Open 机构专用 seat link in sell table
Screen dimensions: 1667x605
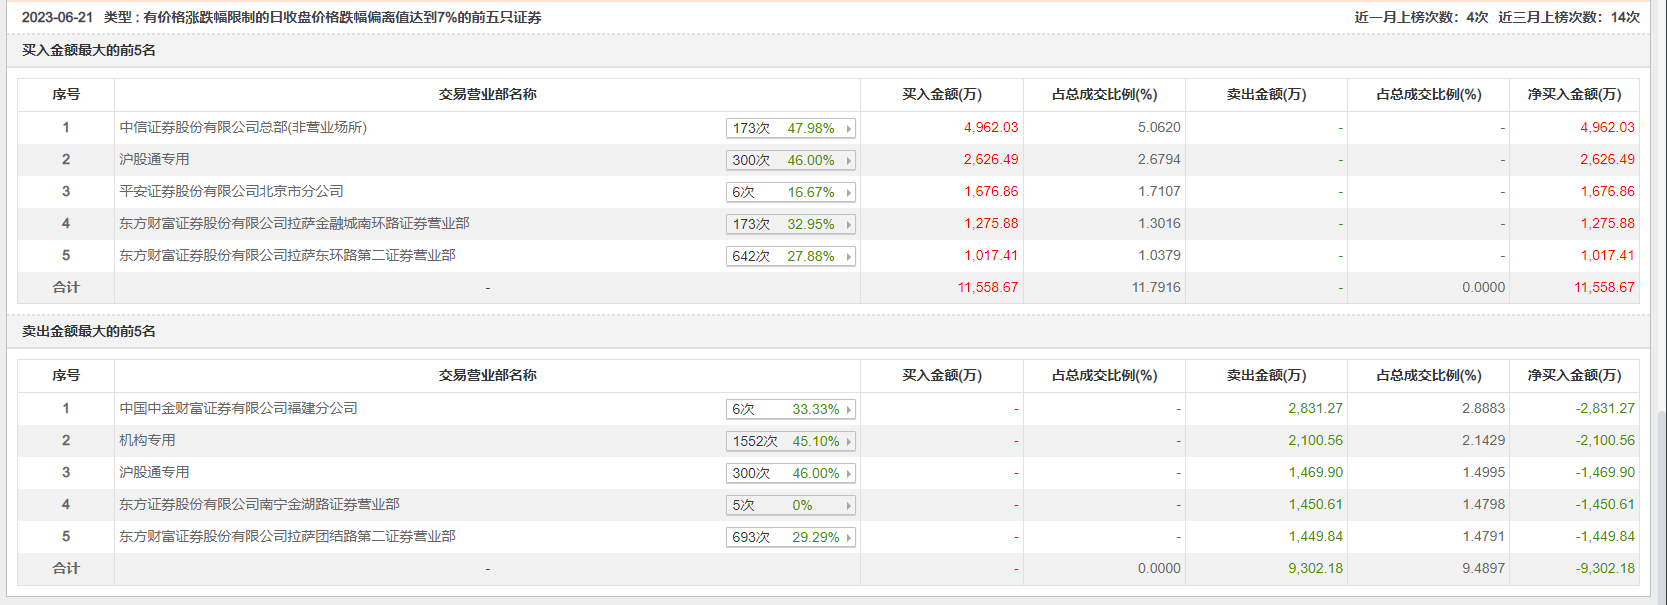pos(147,440)
